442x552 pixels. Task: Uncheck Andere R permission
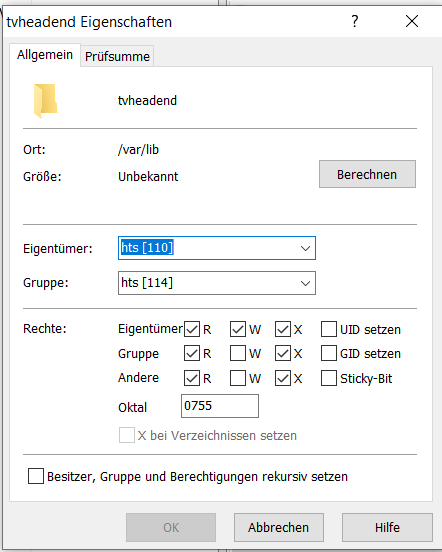coord(192,378)
